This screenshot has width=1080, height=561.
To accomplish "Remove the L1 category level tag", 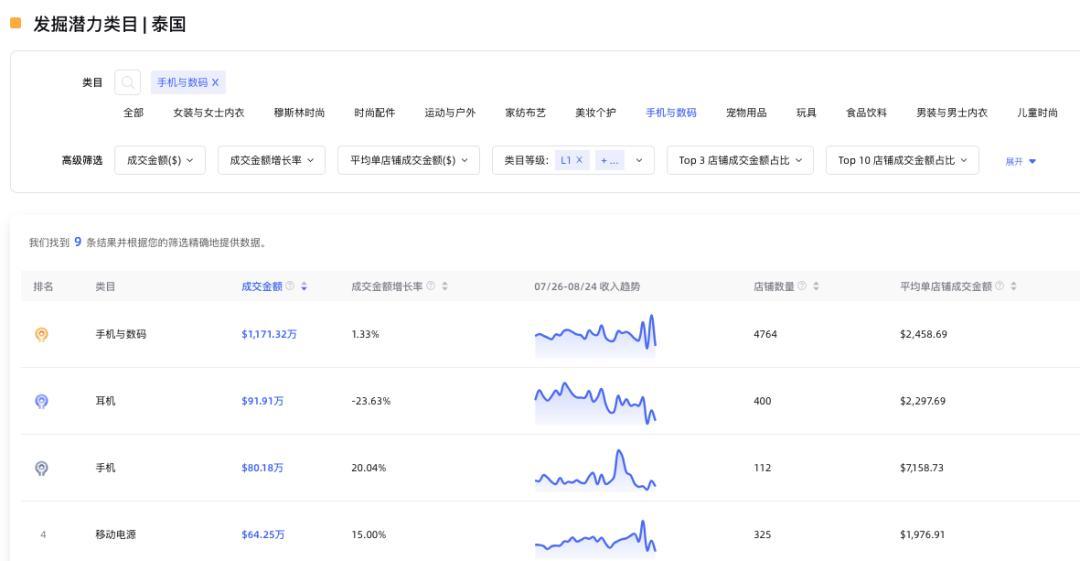I will click(579, 160).
